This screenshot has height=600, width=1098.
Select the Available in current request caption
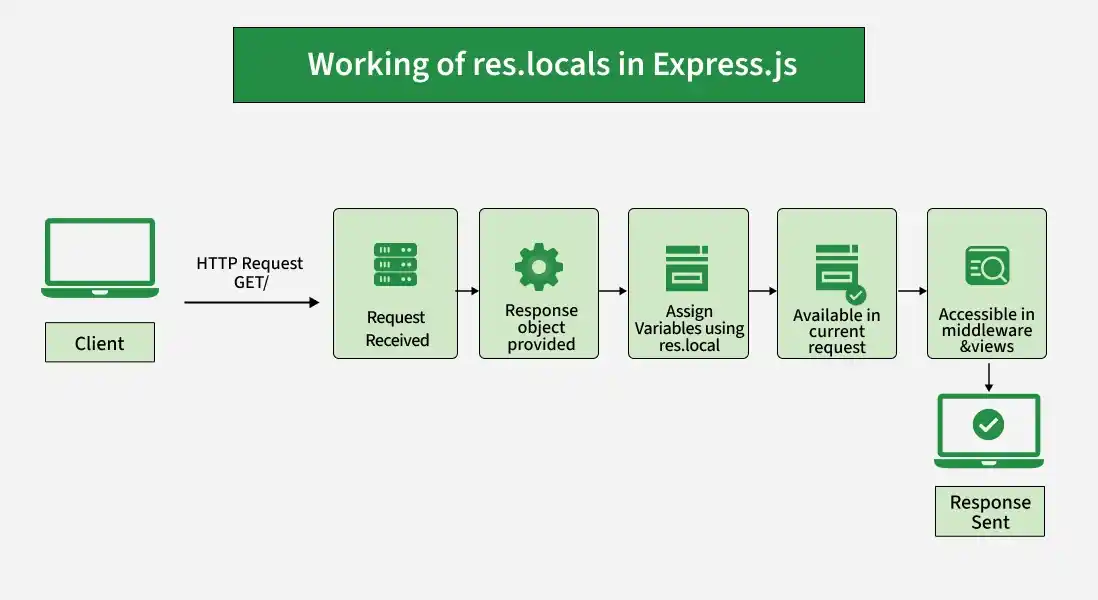(837, 331)
